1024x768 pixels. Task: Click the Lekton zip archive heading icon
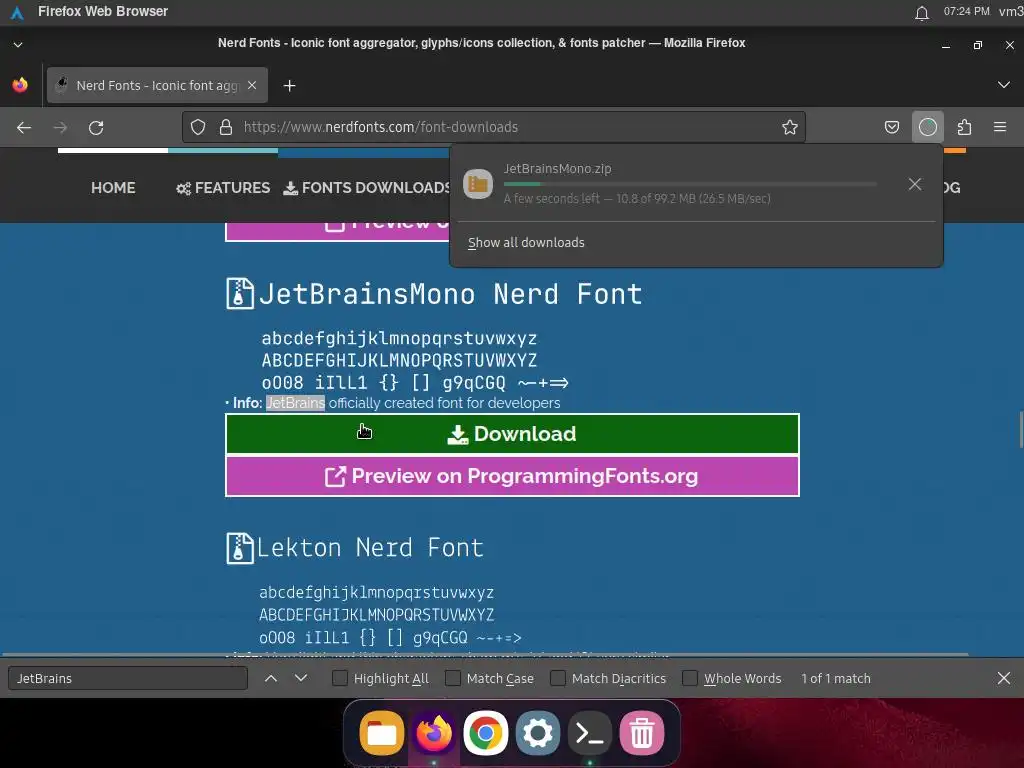coord(239,547)
